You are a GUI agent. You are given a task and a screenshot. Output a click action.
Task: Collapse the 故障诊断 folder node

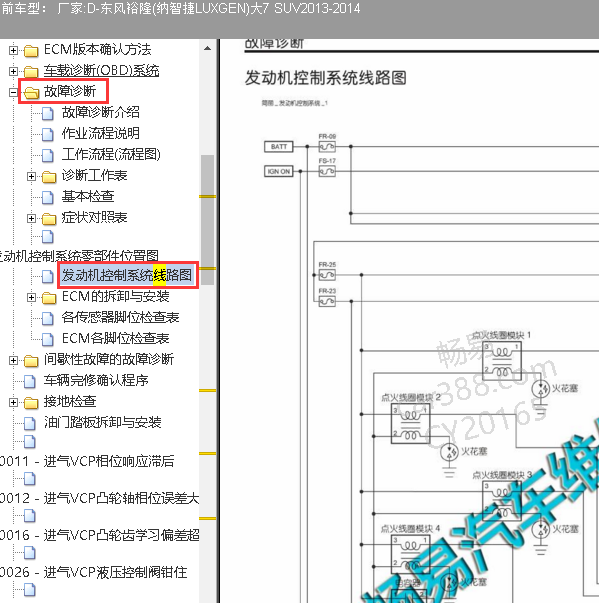(x=13, y=92)
